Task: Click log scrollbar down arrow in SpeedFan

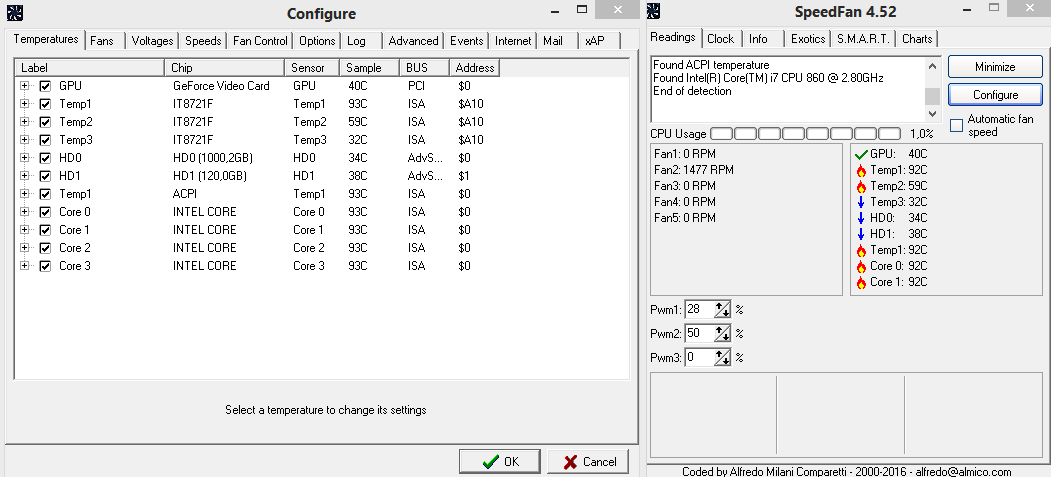Action: tap(932, 113)
